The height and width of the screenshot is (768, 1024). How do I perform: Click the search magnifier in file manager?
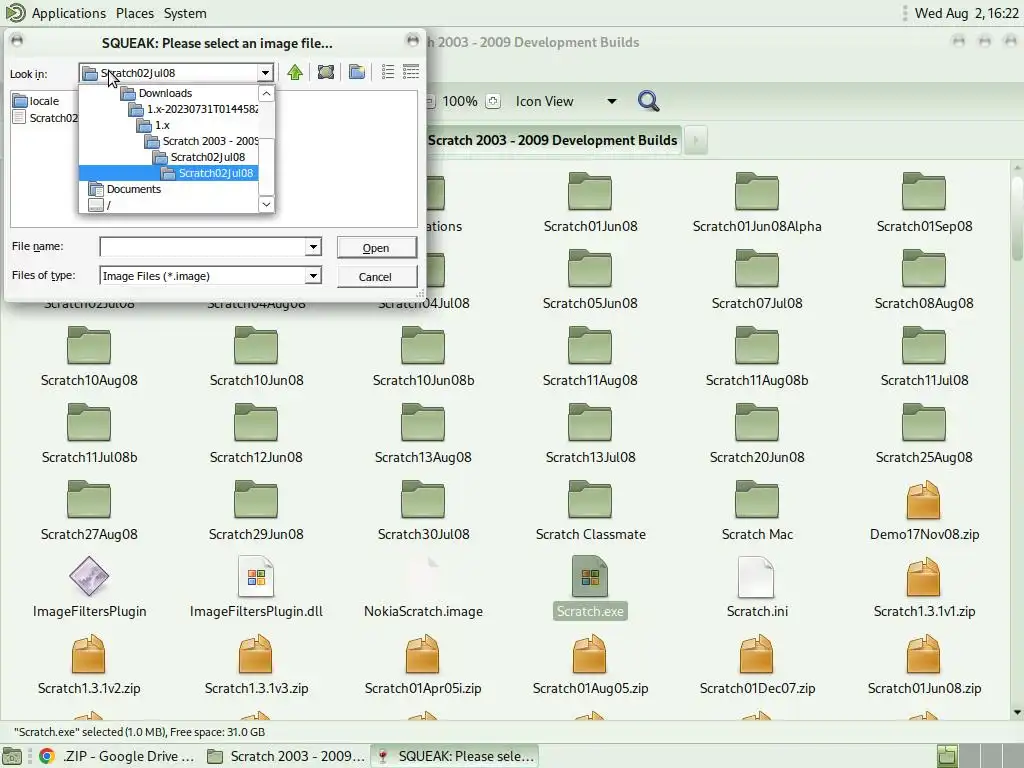(648, 101)
